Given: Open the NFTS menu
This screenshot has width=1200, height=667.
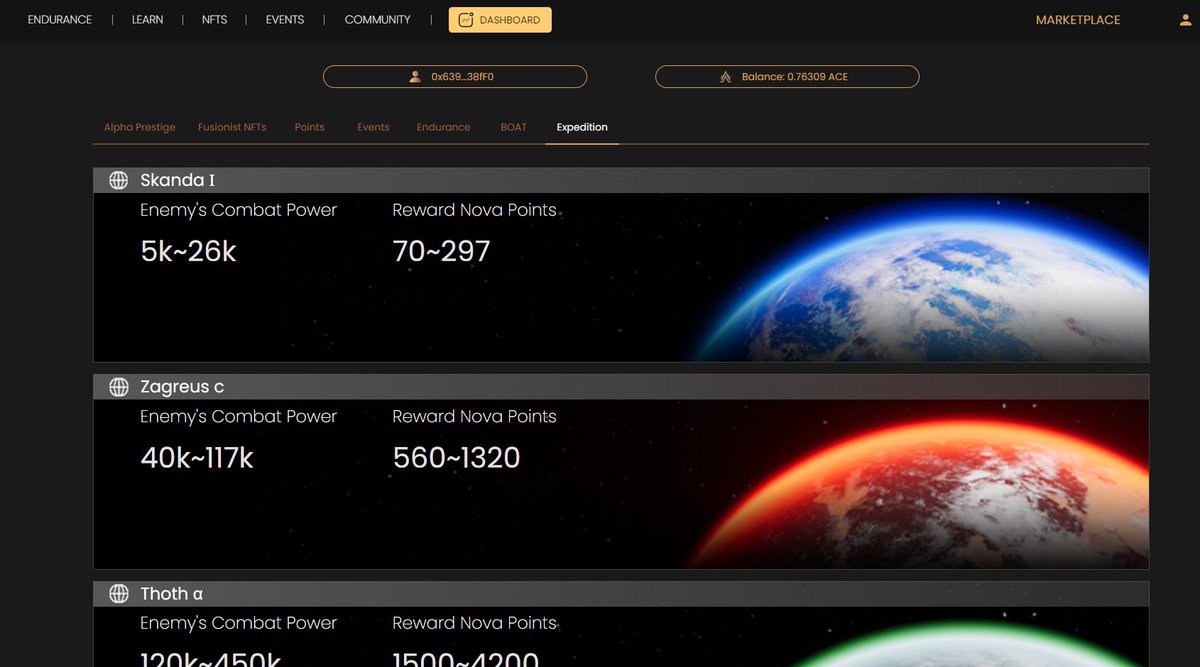Looking at the screenshot, I should 214,20.
